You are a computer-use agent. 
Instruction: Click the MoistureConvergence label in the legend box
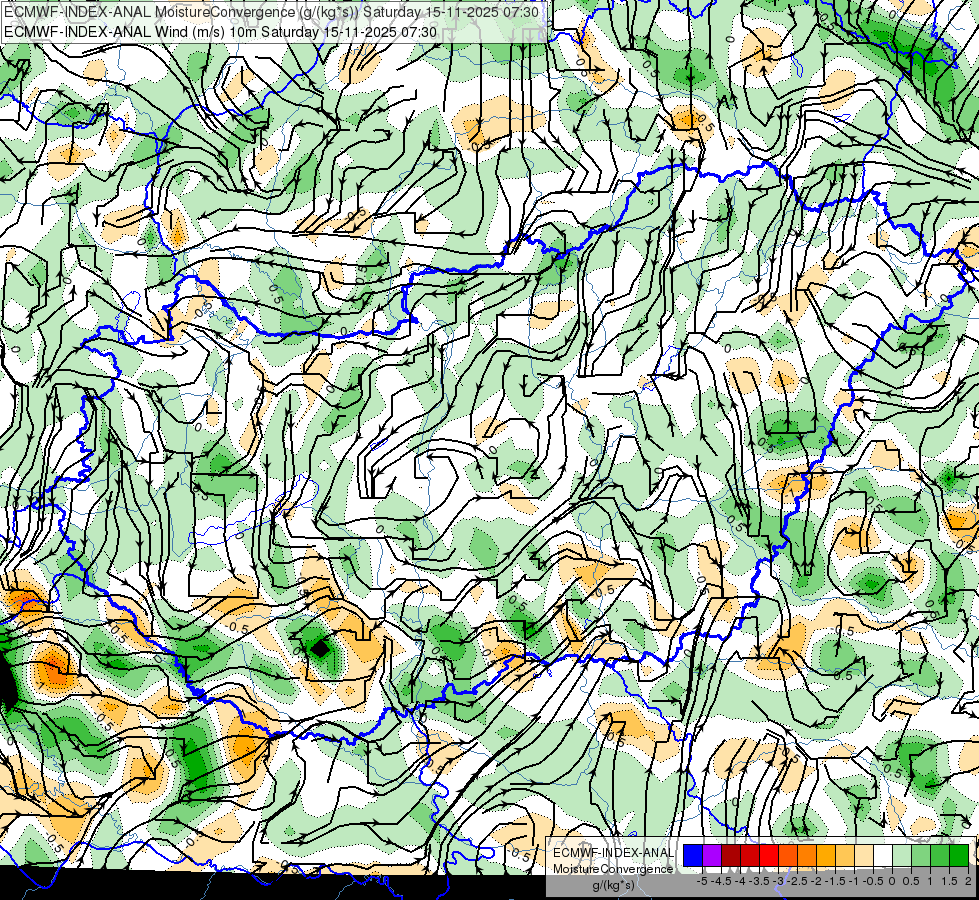pyautogui.click(x=613, y=869)
